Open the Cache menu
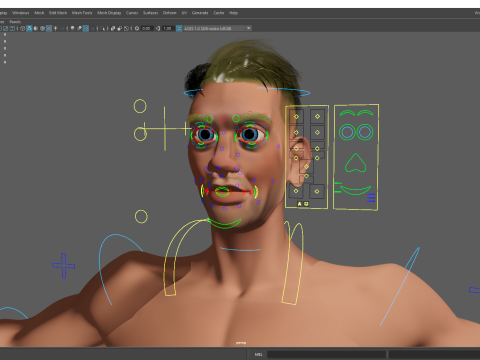The width and height of the screenshot is (480, 360). click(x=219, y=13)
